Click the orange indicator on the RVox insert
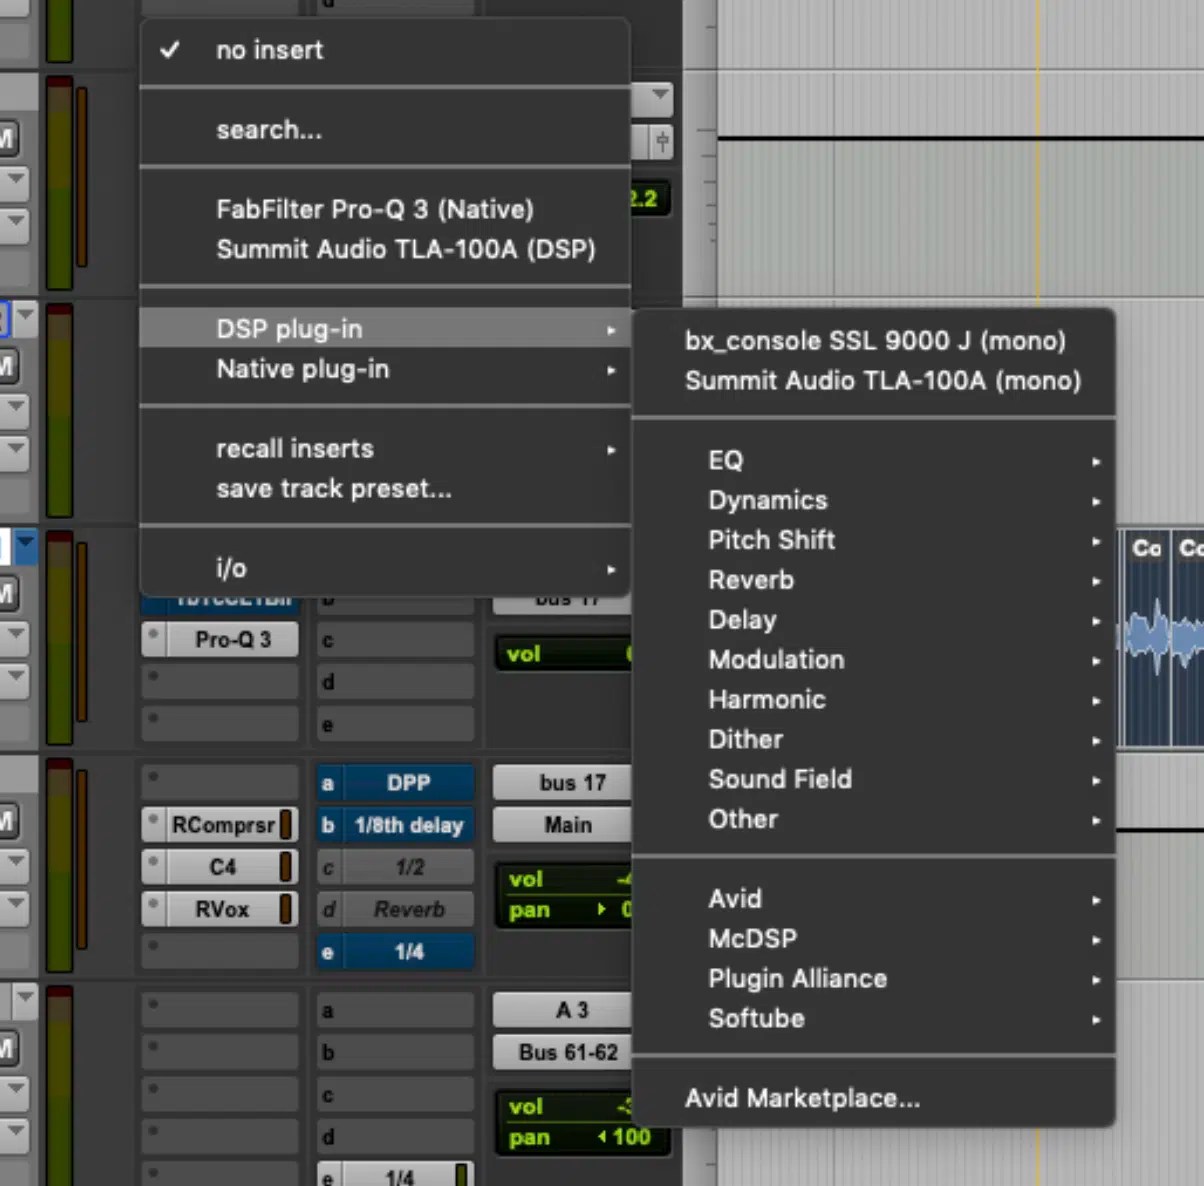Screen dimensions: 1204x1186 (286, 909)
